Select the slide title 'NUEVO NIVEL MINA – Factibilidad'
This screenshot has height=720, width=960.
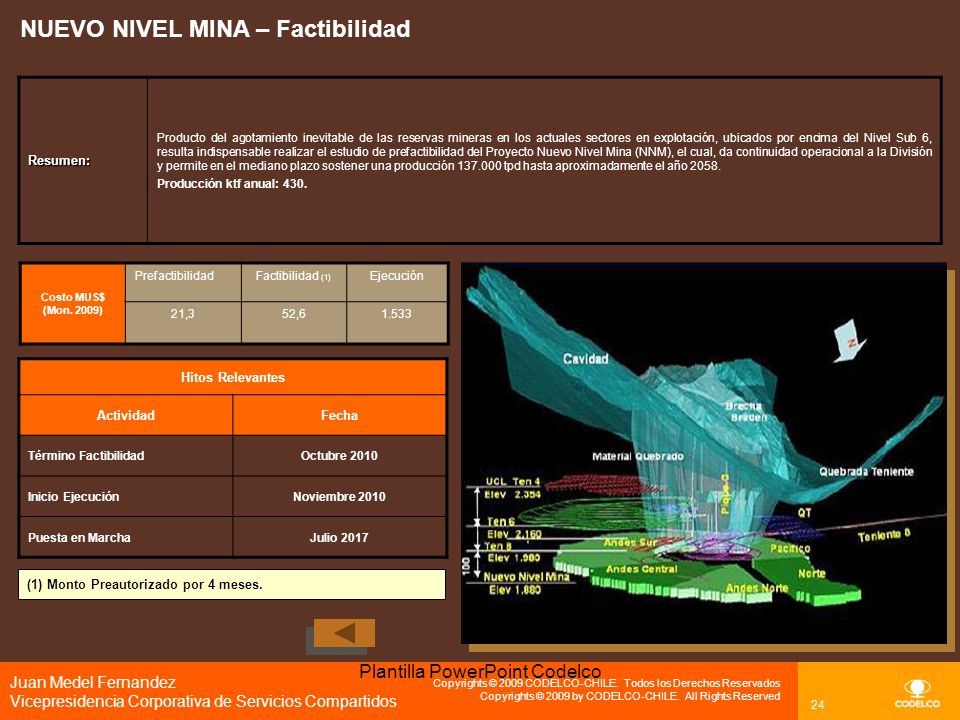coord(216,29)
